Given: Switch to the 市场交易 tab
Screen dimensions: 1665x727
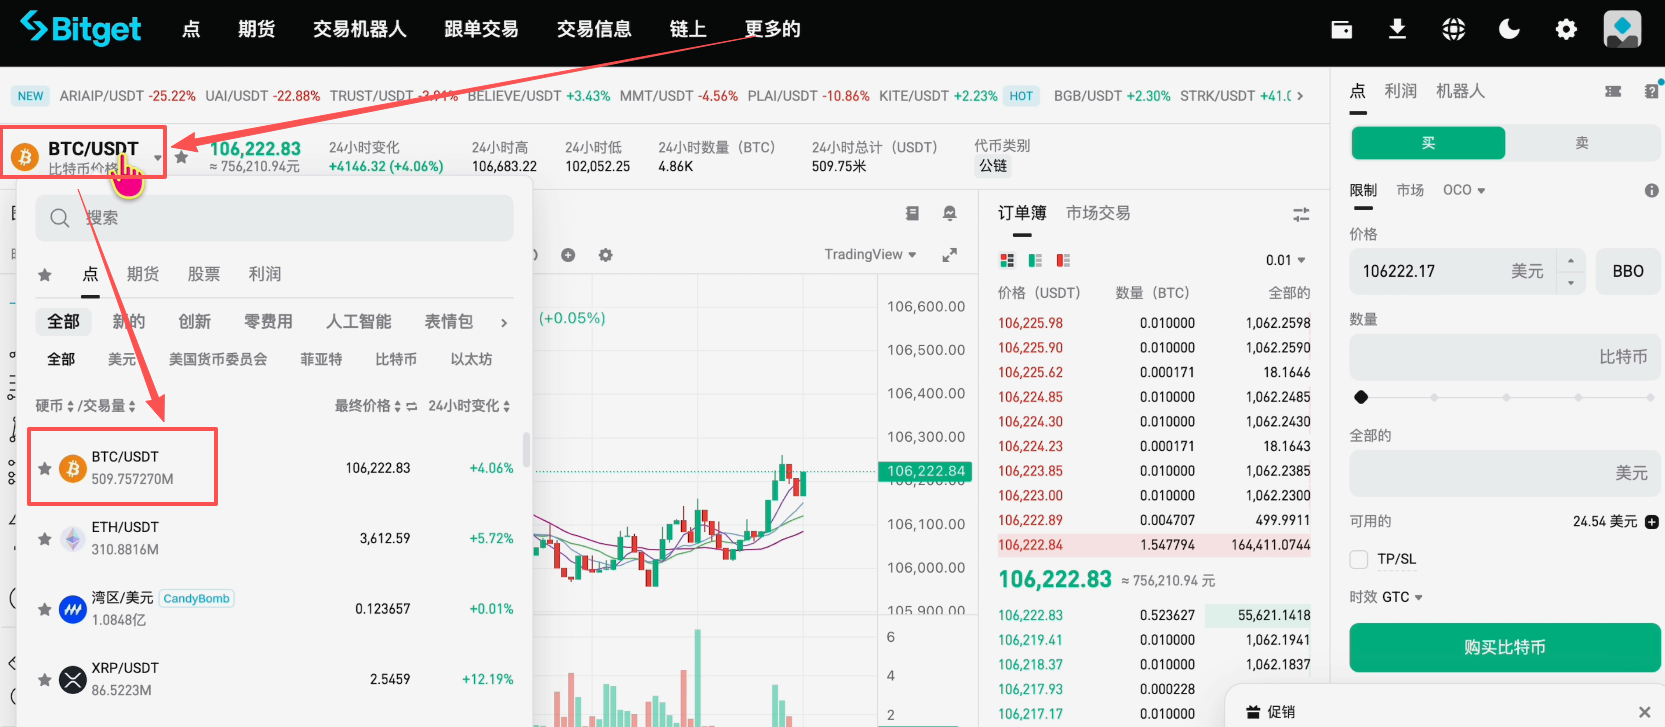Looking at the screenshot, I should tap(1098, 213).
